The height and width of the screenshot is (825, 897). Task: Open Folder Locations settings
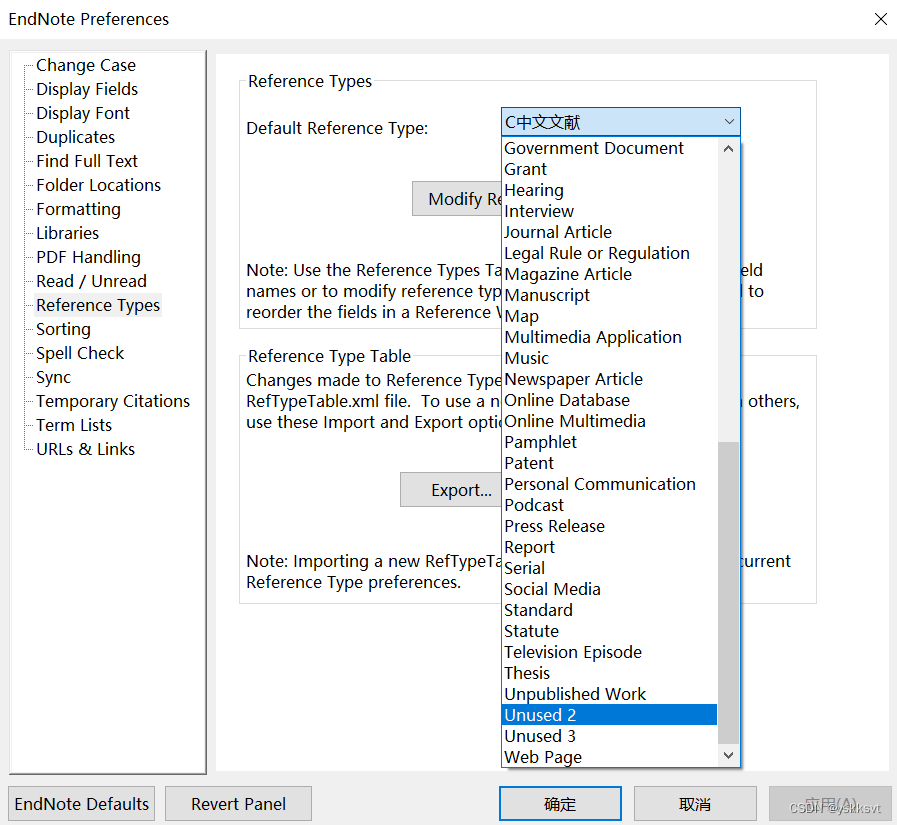98,185
